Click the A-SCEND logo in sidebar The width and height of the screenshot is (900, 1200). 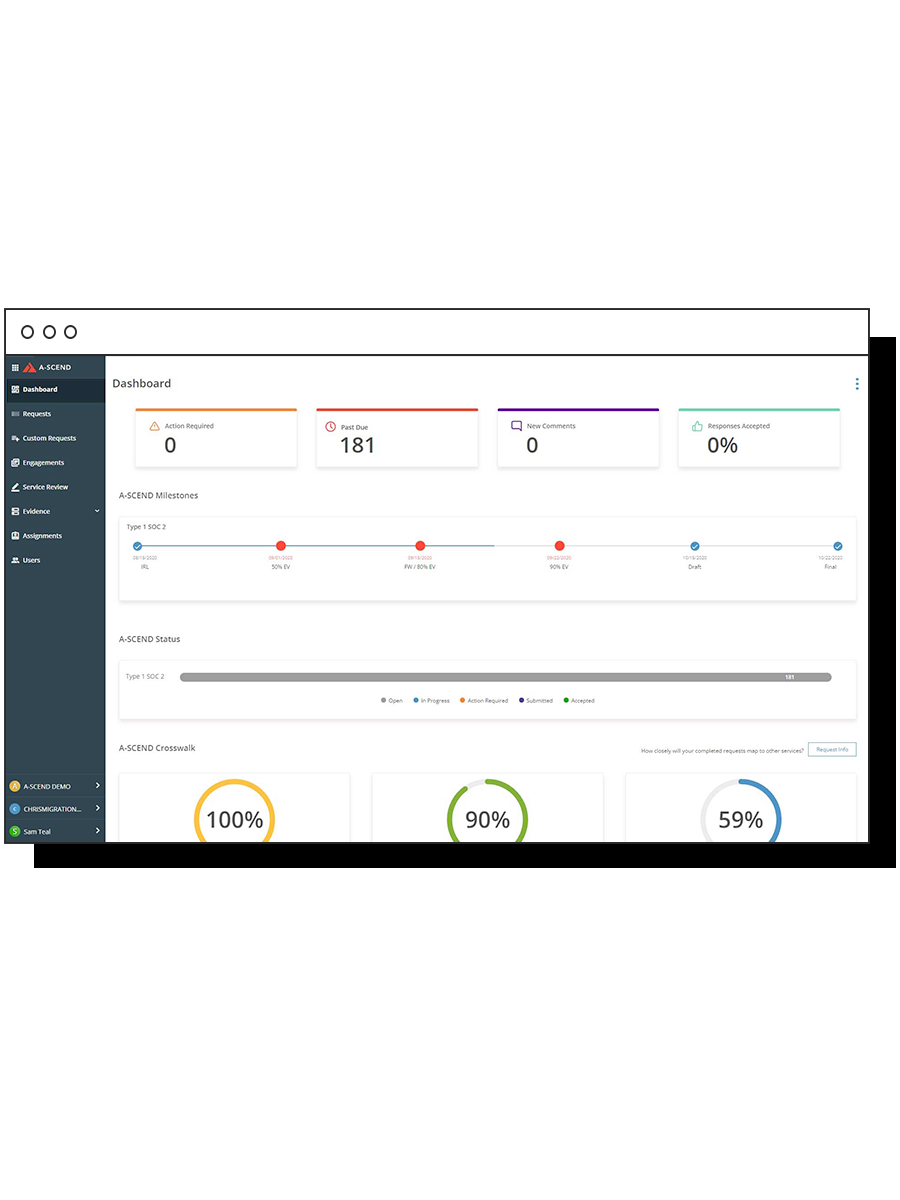48,367
